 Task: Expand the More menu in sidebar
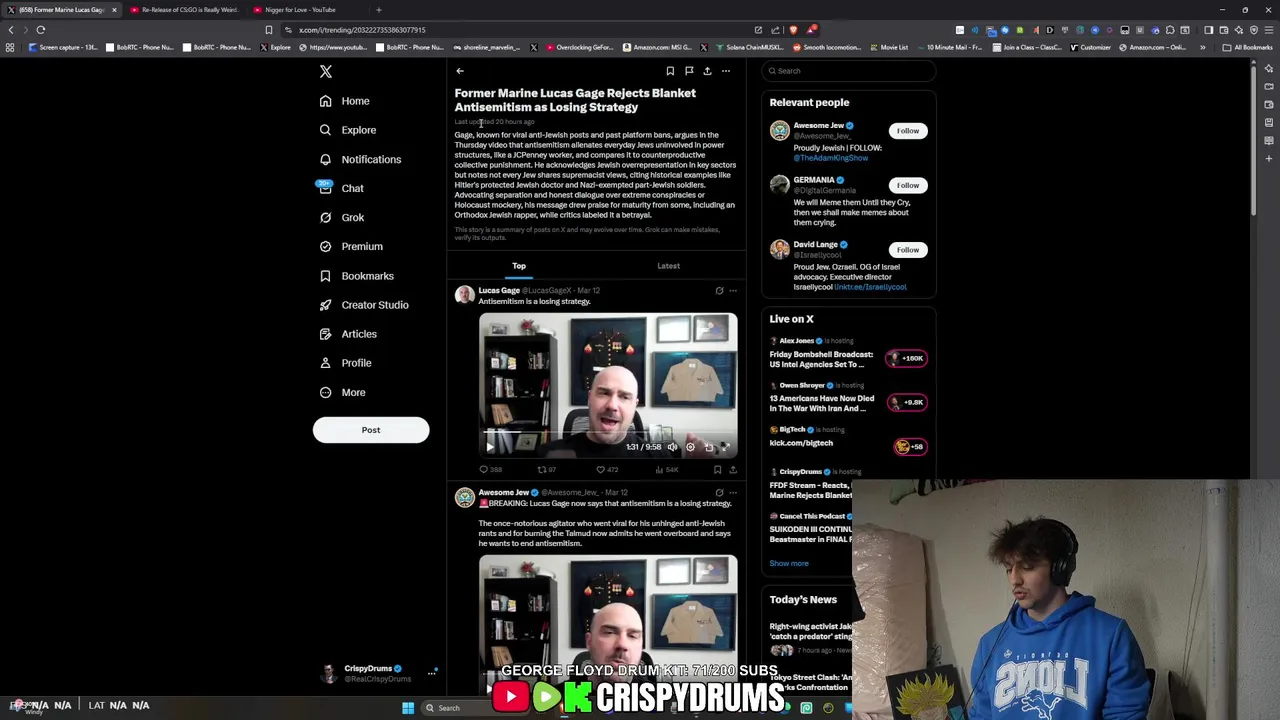tap(342, 392)
